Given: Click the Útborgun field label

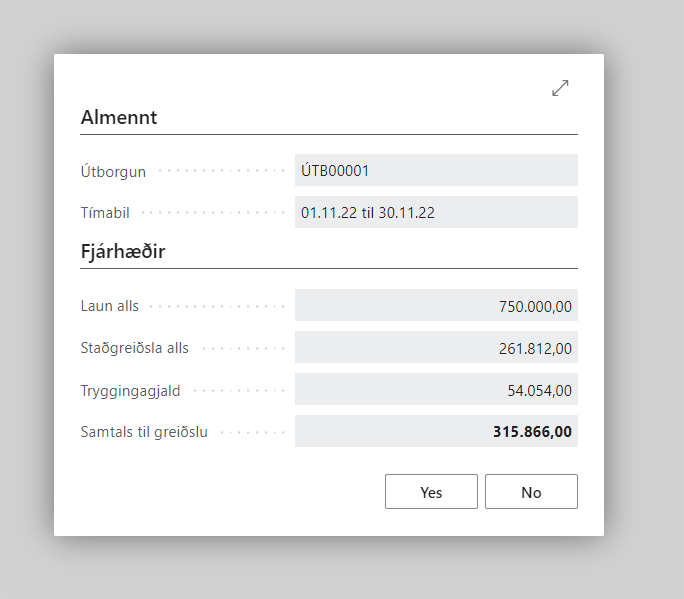Looking at the screenshot, I should tap(113, 171).
